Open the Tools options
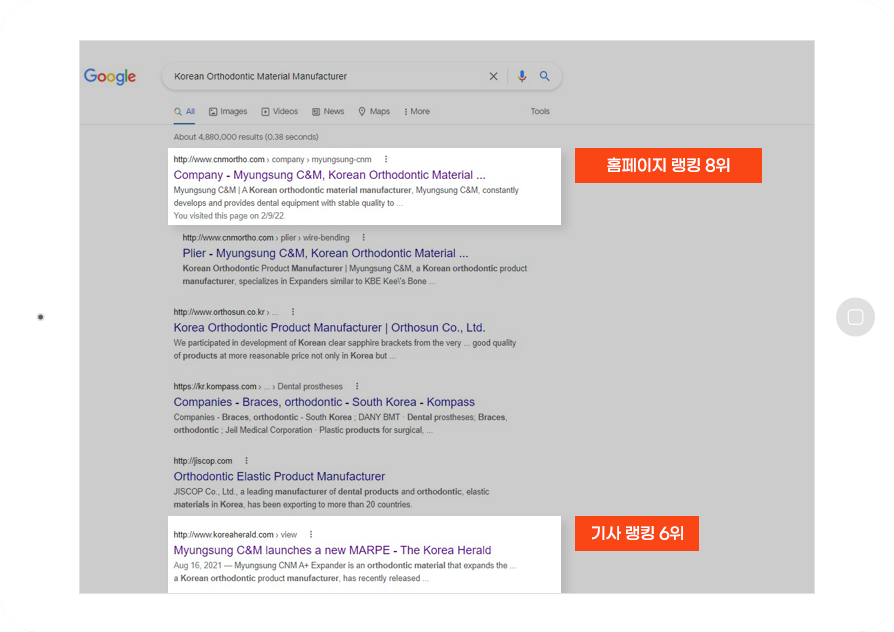This screenshot has height=632, width=894. point(540,111)
